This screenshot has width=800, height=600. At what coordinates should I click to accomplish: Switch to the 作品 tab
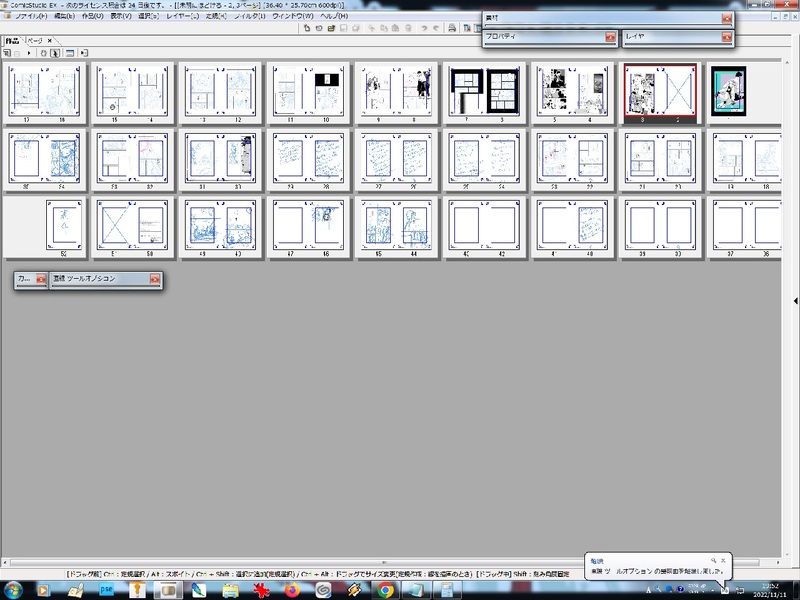(12, 40)
